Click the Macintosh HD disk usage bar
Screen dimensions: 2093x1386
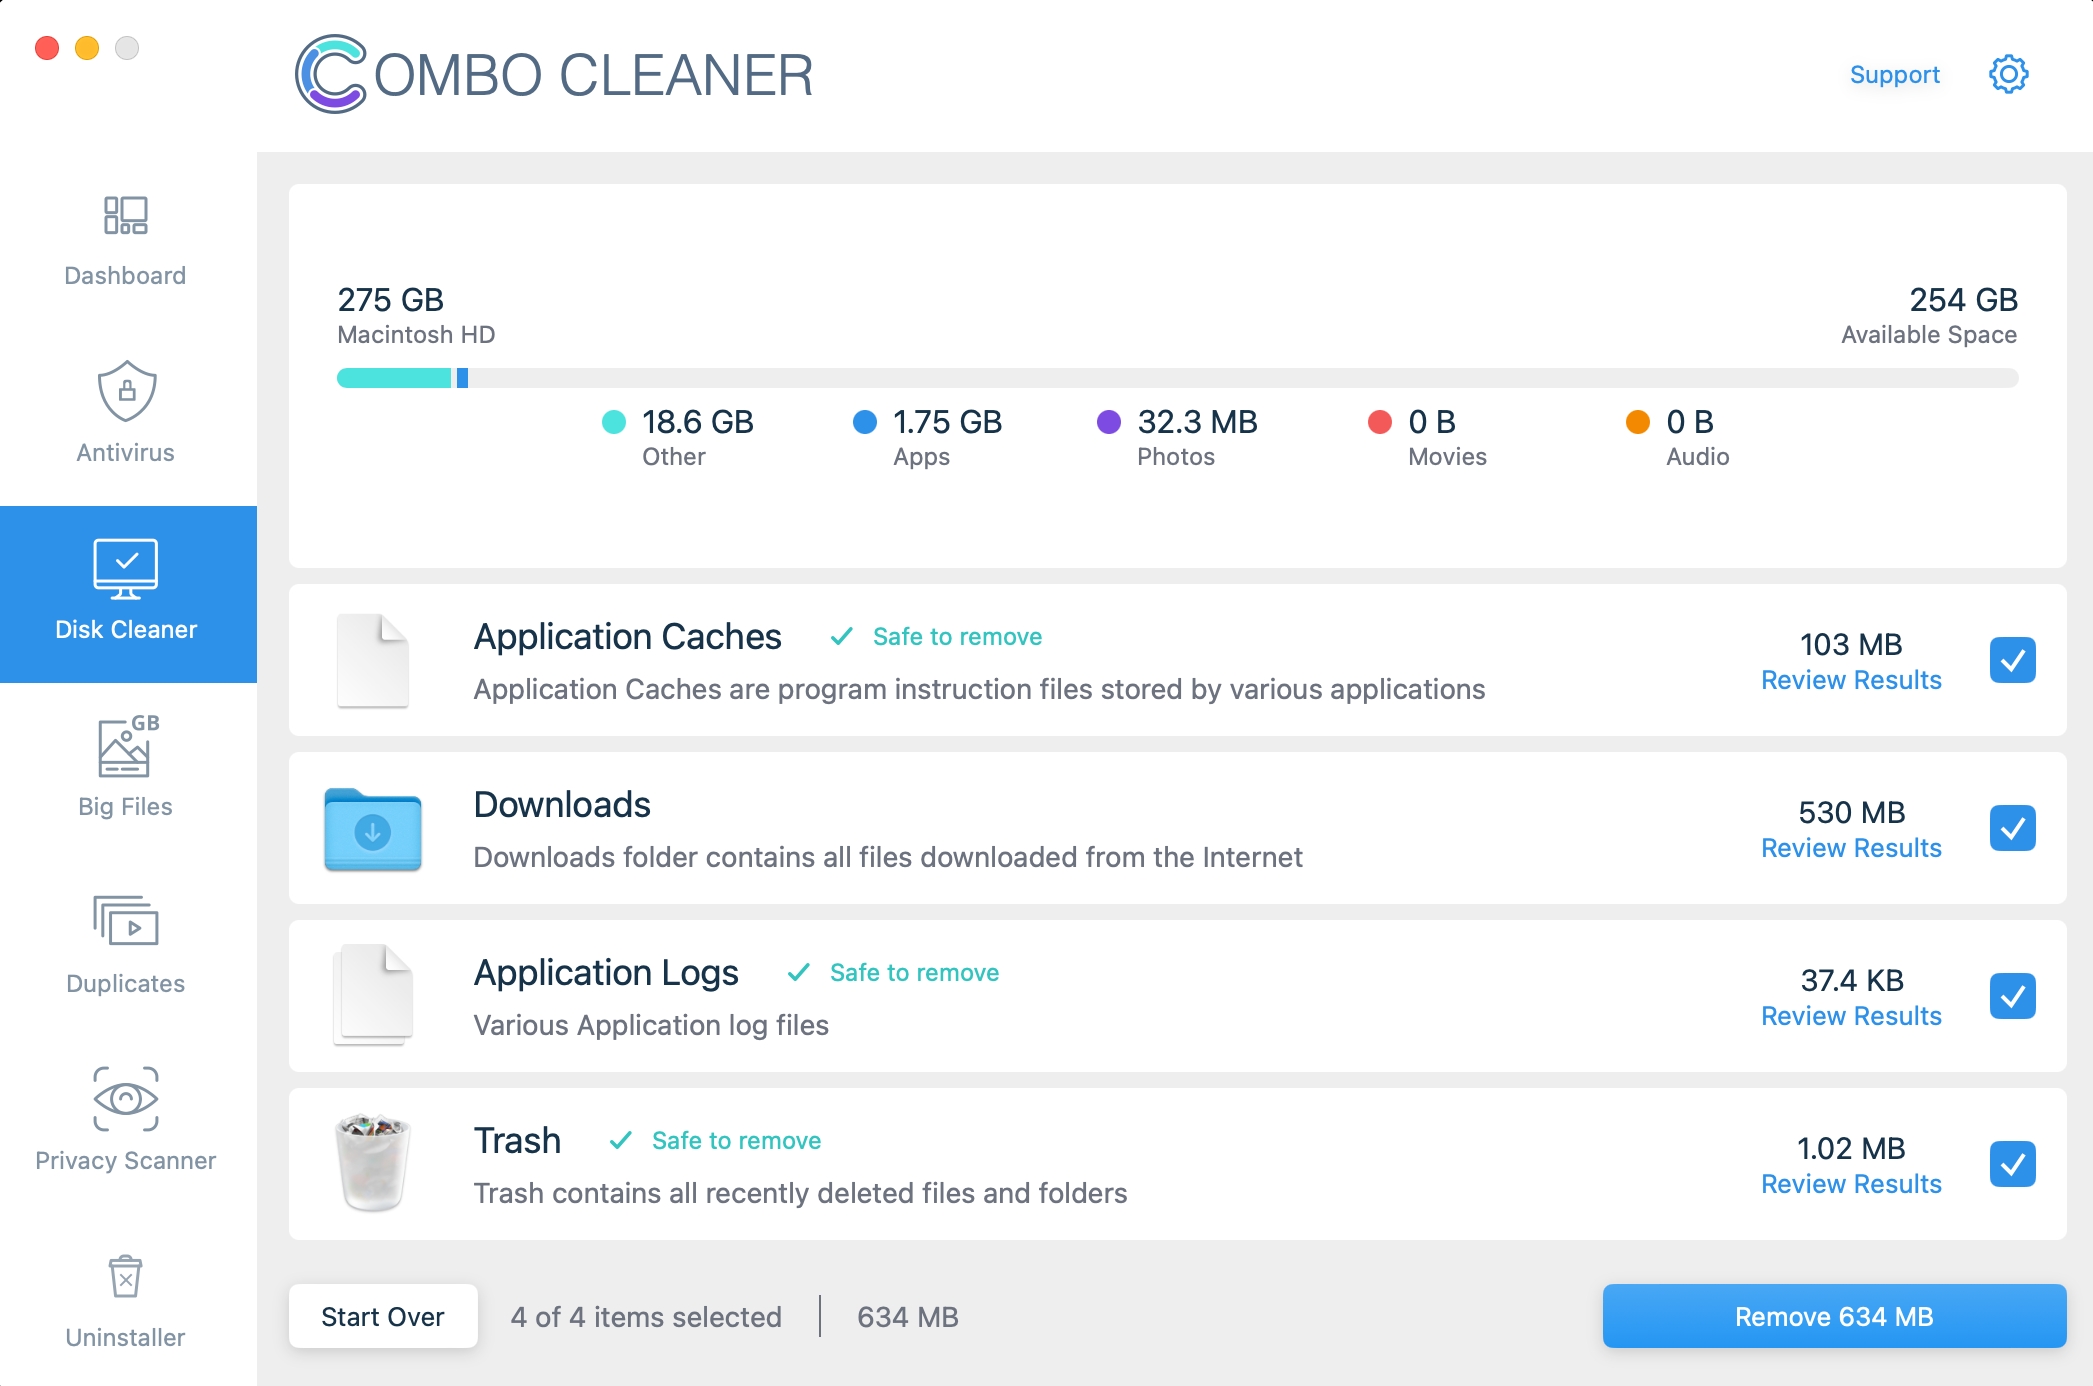click(x=1177, y=378)
